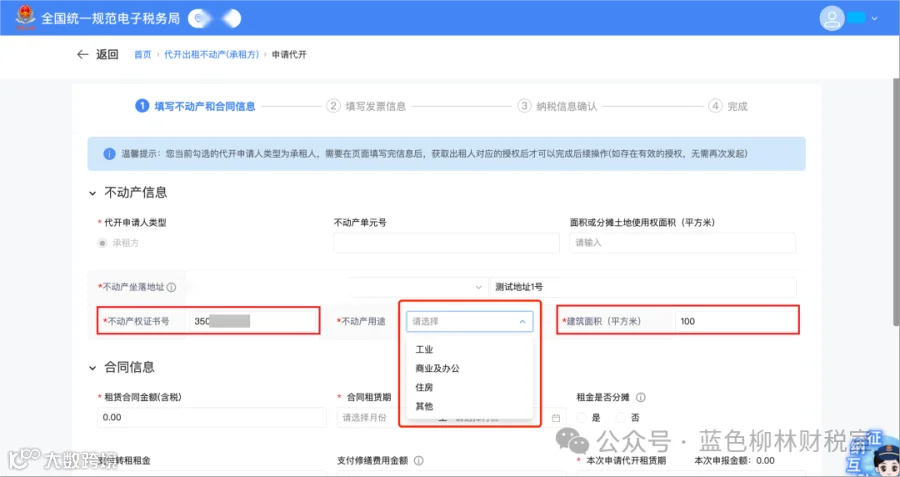Click the tax bureau emblem logo
This screenshot has height=477, width=900.
coord(25,18)
